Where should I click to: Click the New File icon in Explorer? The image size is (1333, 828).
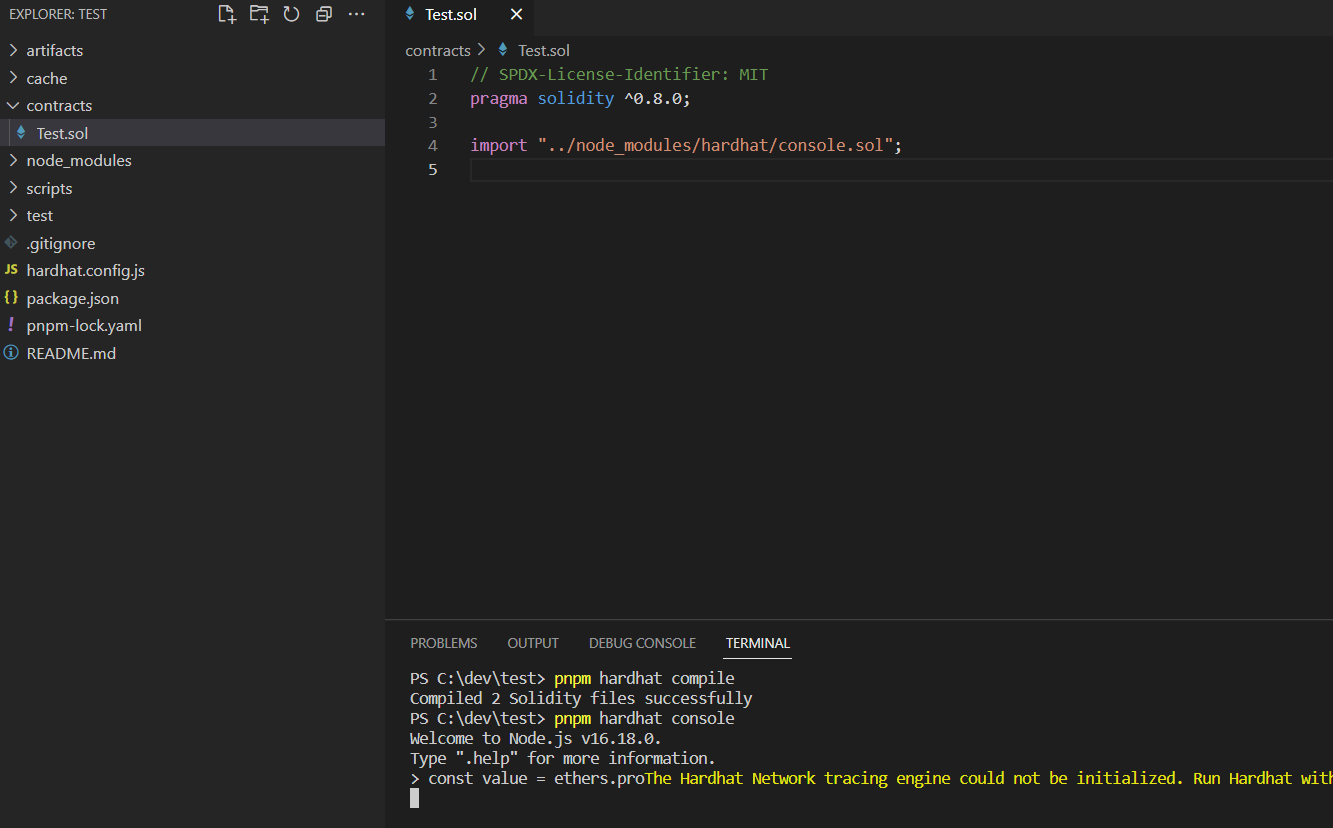tap(226, 13)
